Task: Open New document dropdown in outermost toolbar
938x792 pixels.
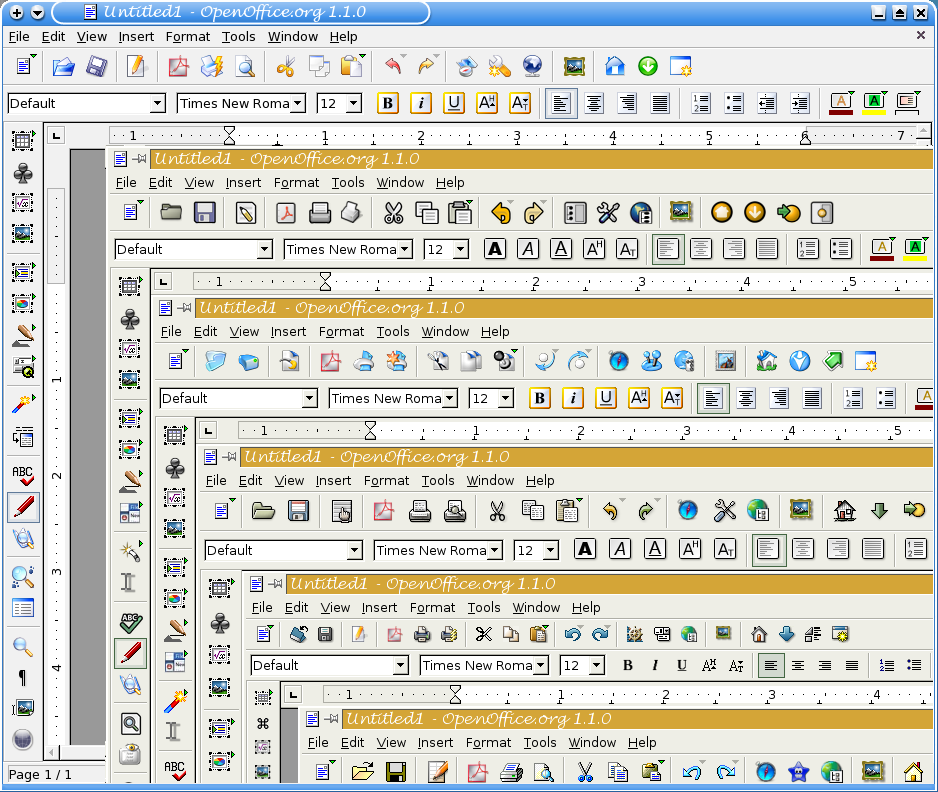Action: [34, 56]
